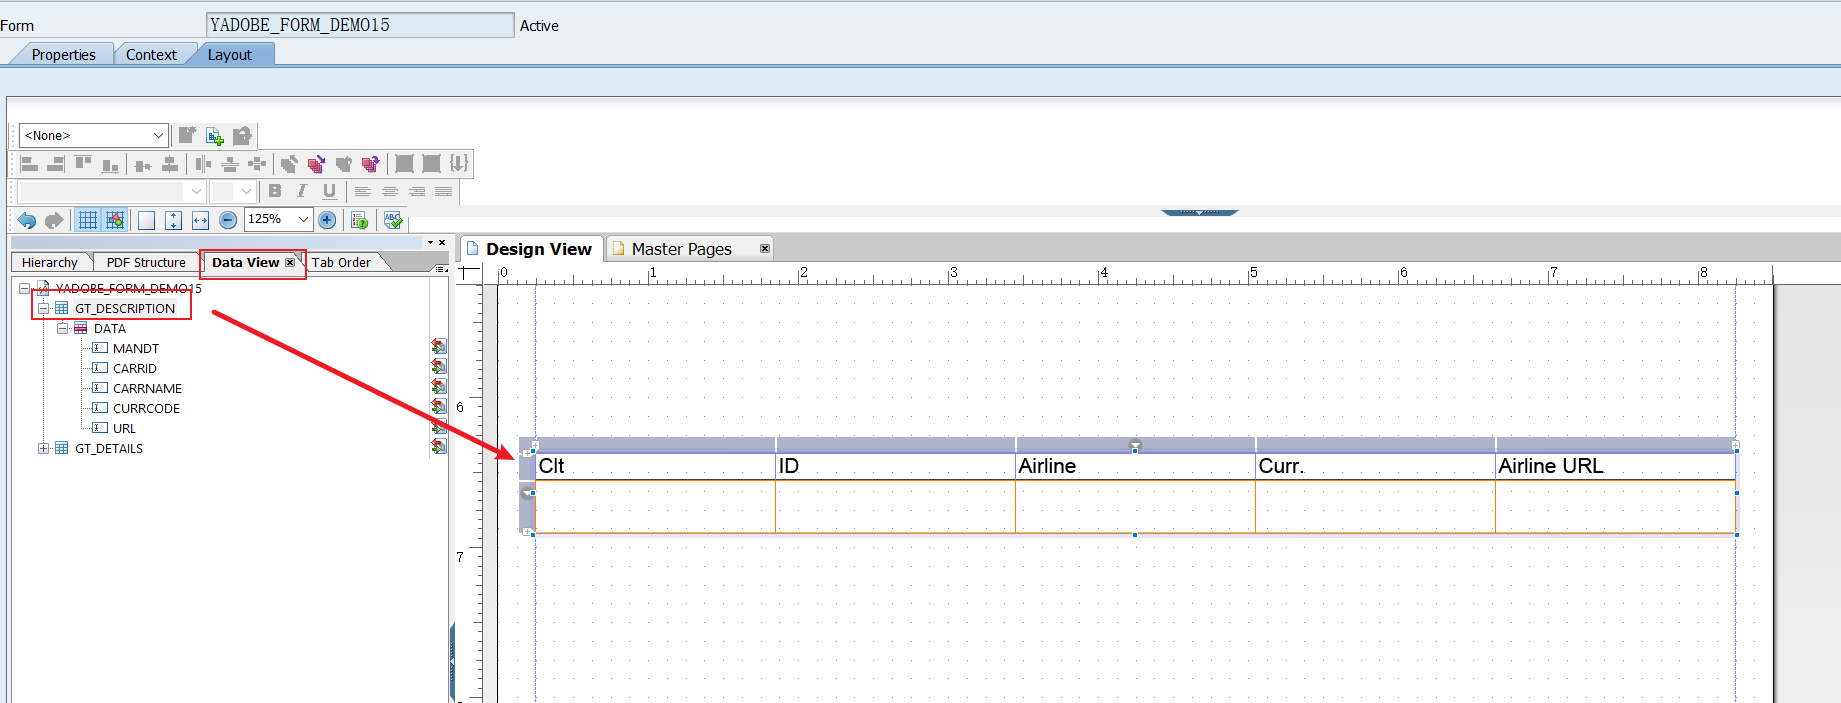Expand the GT_DETAILS tree node
Image resolution: width=1841 pixels, height=703 pixels.
coord(43,448)
